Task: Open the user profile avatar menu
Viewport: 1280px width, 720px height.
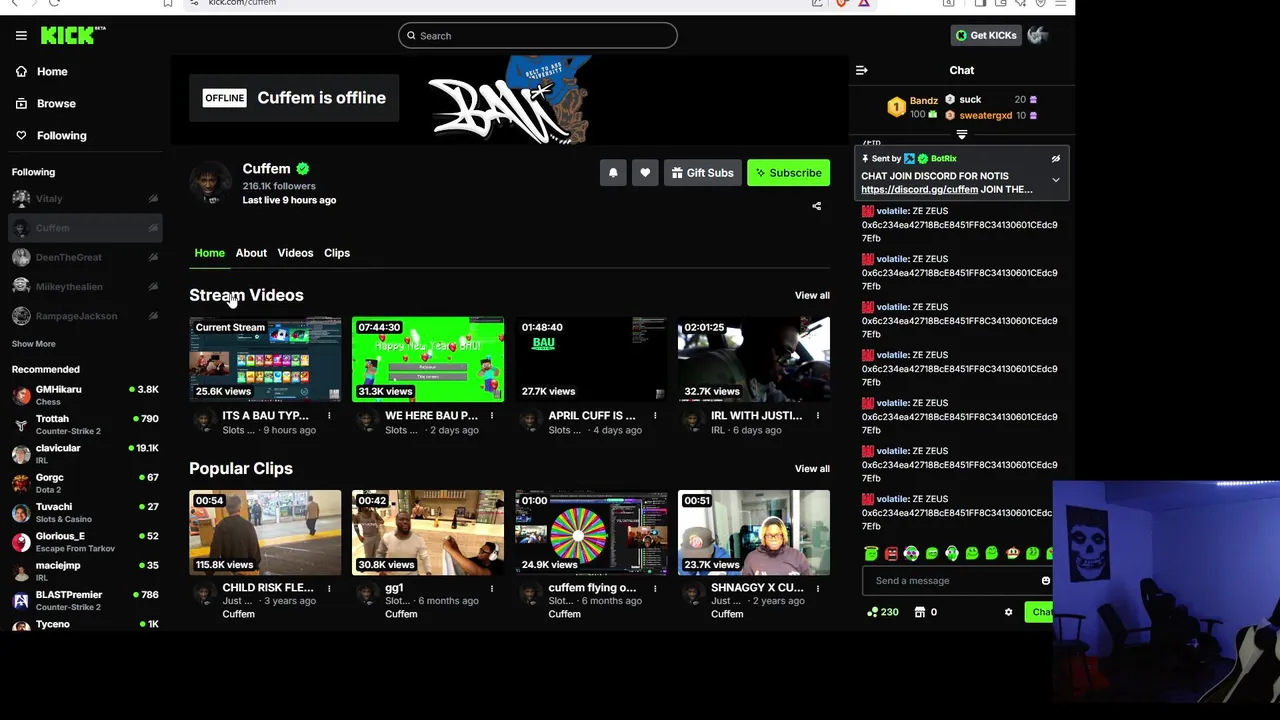Action: 1037,35
